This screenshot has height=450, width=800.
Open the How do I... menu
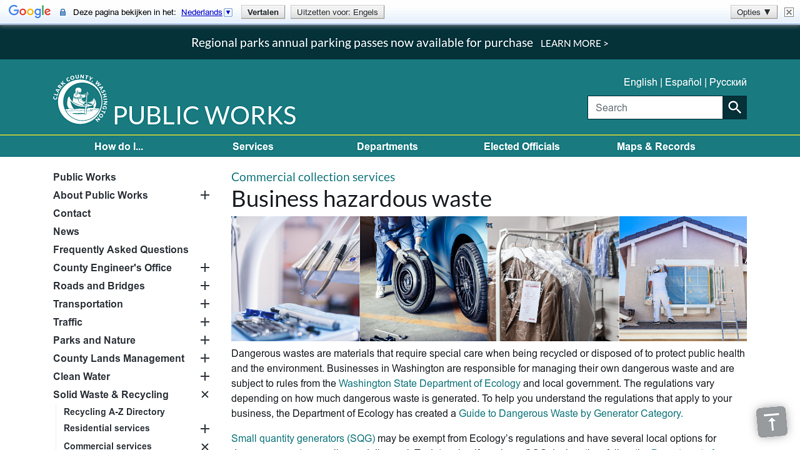(118, 146)
